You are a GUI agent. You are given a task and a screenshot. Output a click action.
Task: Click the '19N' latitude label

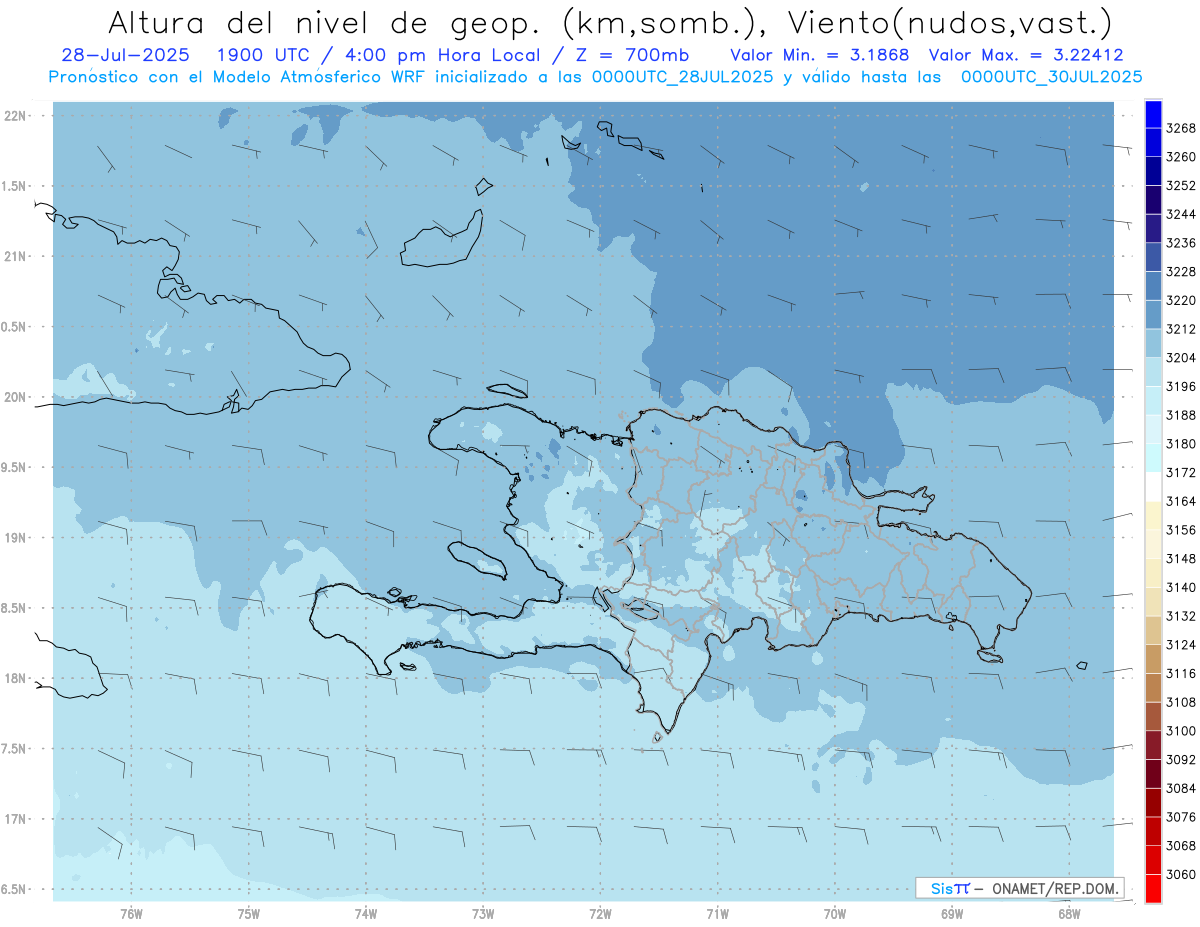click(16, 537)
